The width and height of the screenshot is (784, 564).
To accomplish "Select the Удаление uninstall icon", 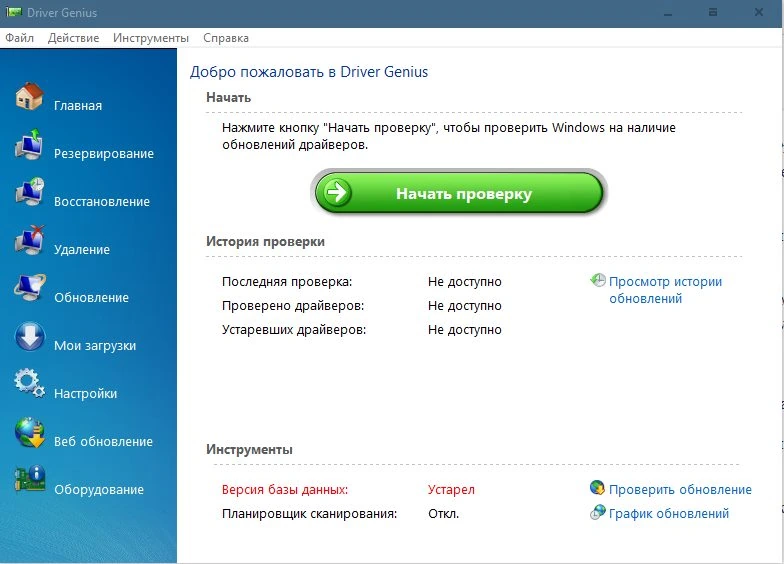I will [30, 240].
